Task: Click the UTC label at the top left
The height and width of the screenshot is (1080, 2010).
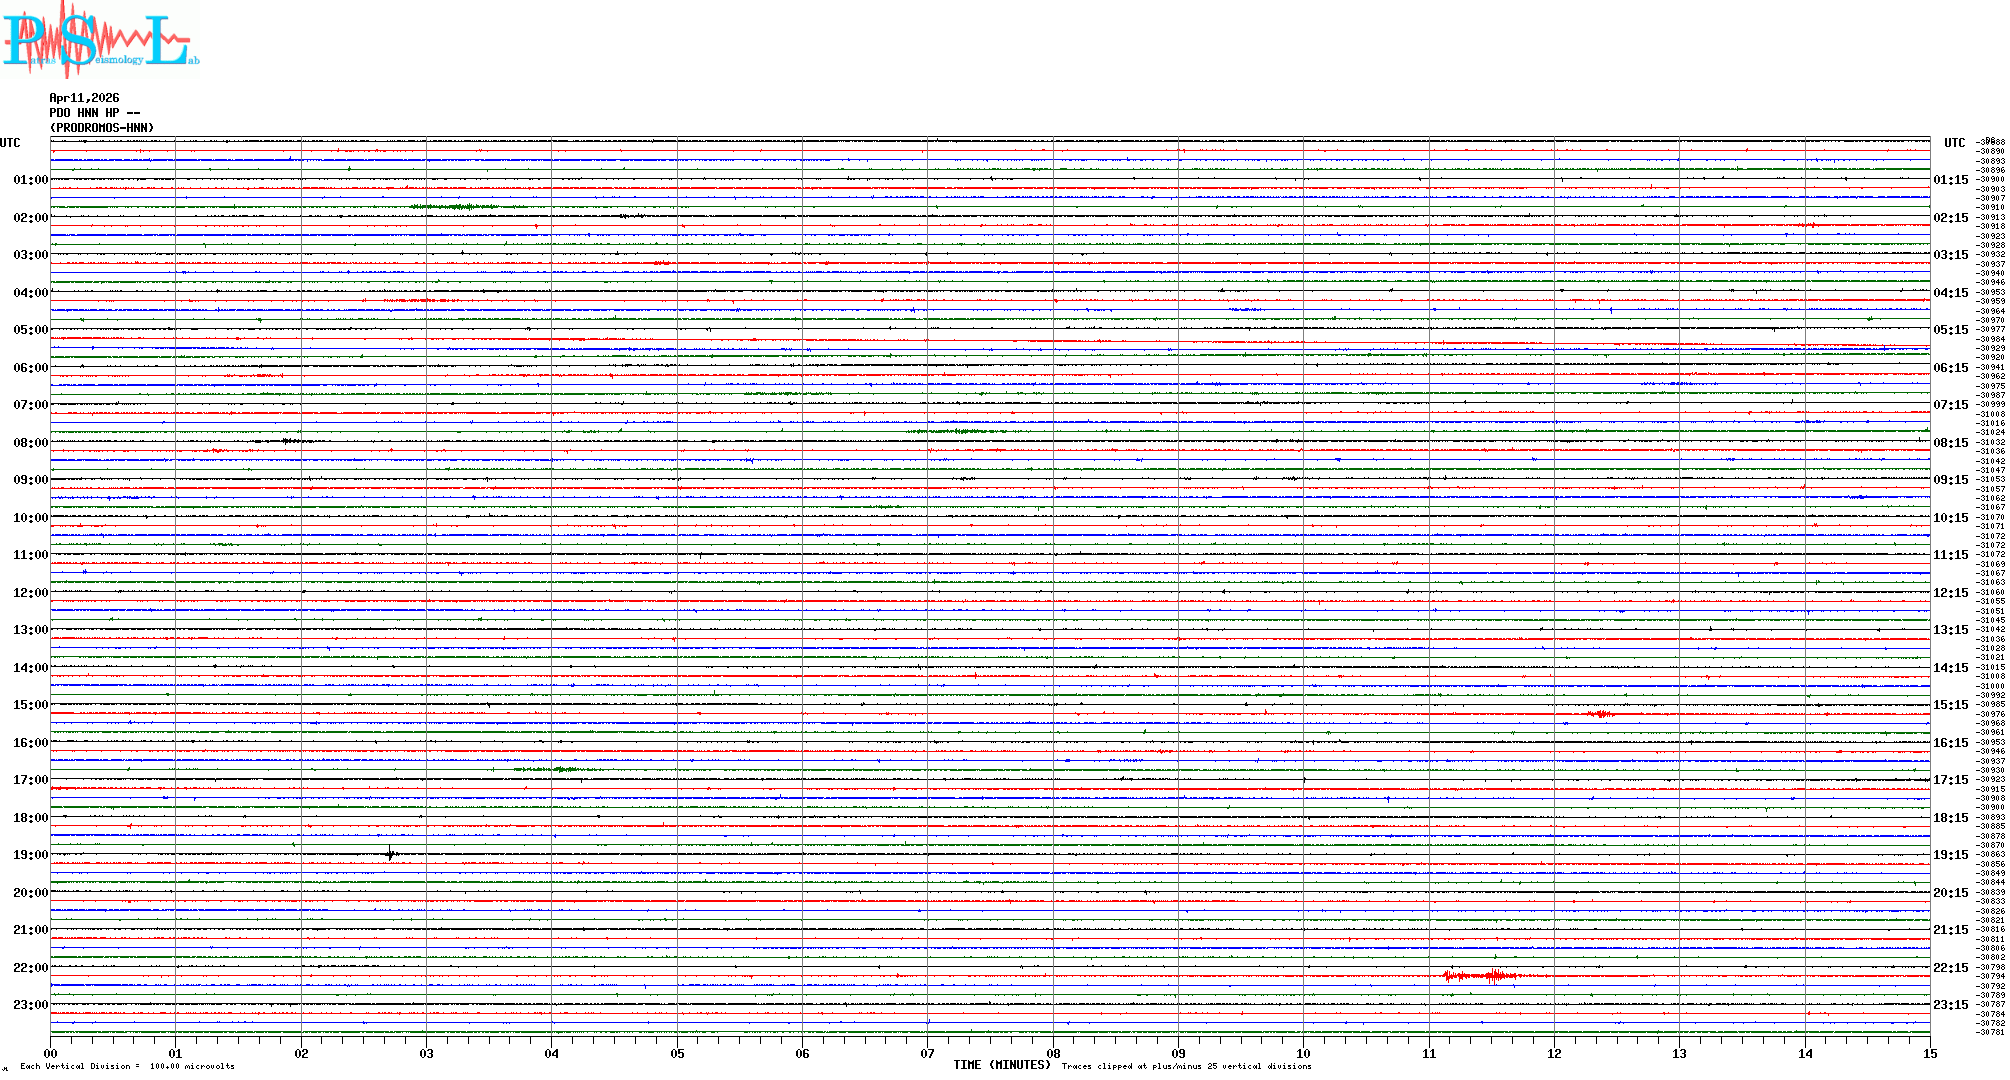Action: pos(10,143)
